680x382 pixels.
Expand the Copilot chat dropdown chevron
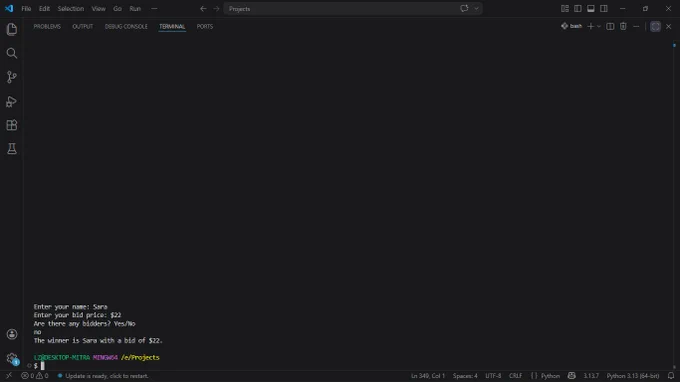(476, 9)
